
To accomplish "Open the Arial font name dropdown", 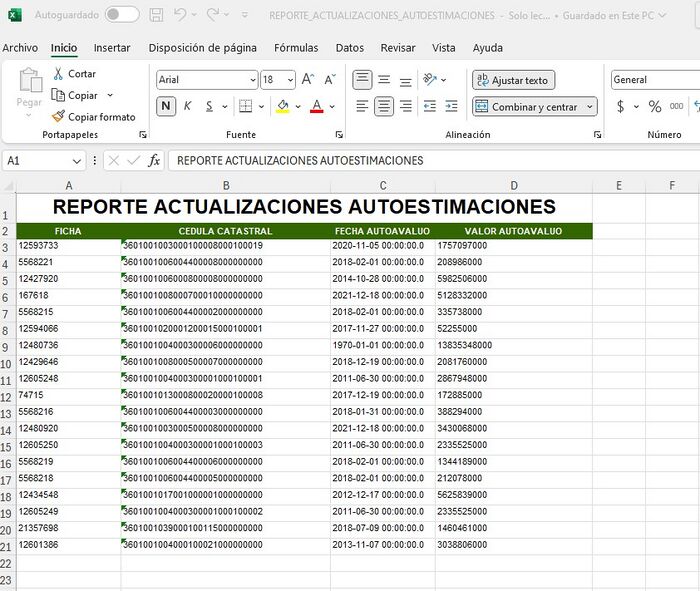I will click(x=253, y=80).
